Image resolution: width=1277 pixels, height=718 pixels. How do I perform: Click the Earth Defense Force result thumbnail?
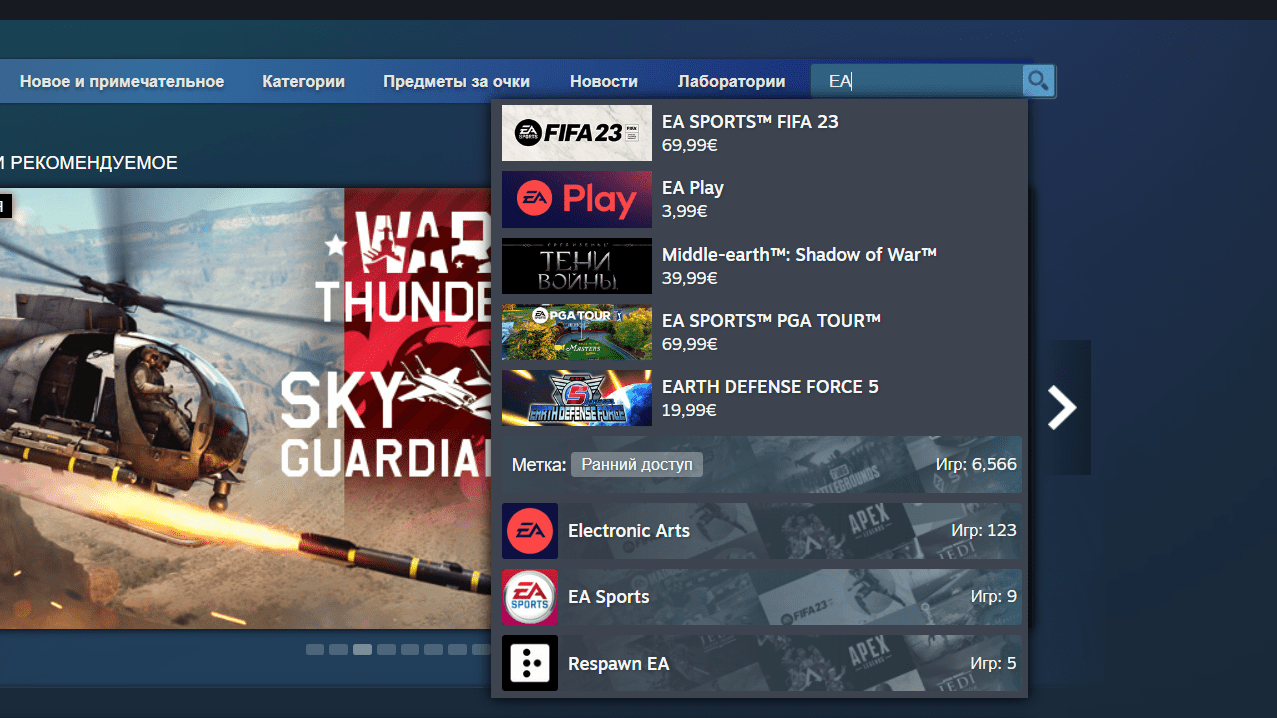(577, 398)
